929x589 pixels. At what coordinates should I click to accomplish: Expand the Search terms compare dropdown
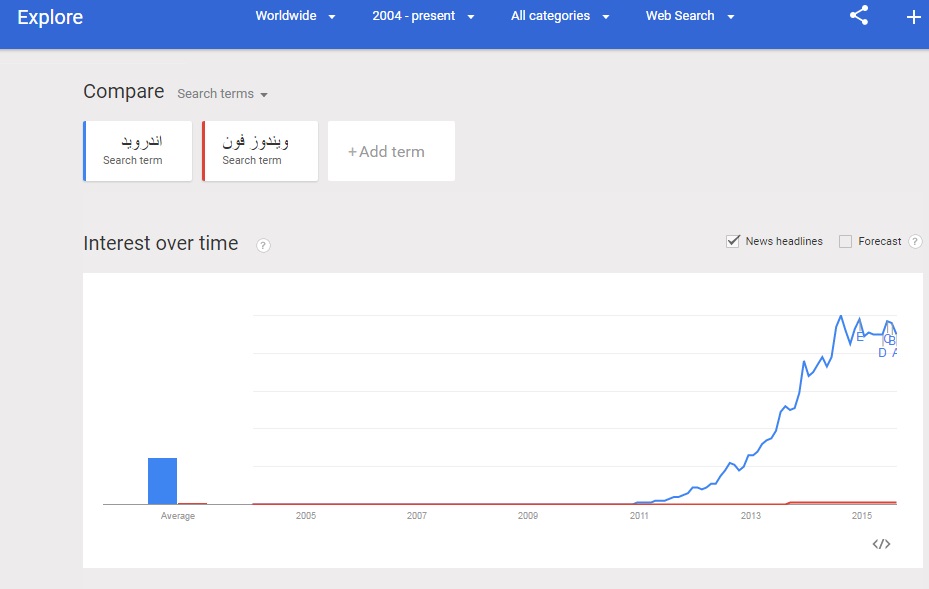click(x=223, y=94)
